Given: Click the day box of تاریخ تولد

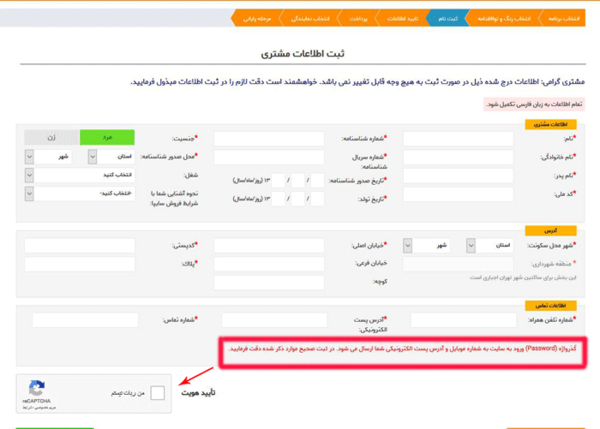Looking at the screenshot, I should pos(317,199).
